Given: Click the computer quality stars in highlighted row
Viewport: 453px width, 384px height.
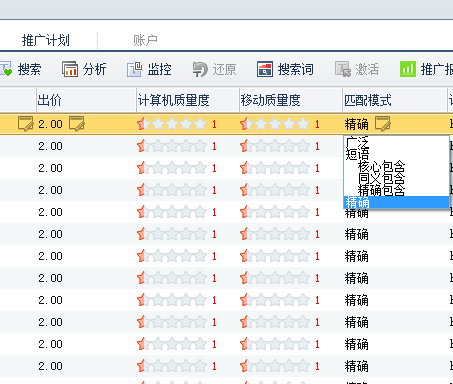Looking at the screenshot, I should pyautogui.click(x=172, y=124).
